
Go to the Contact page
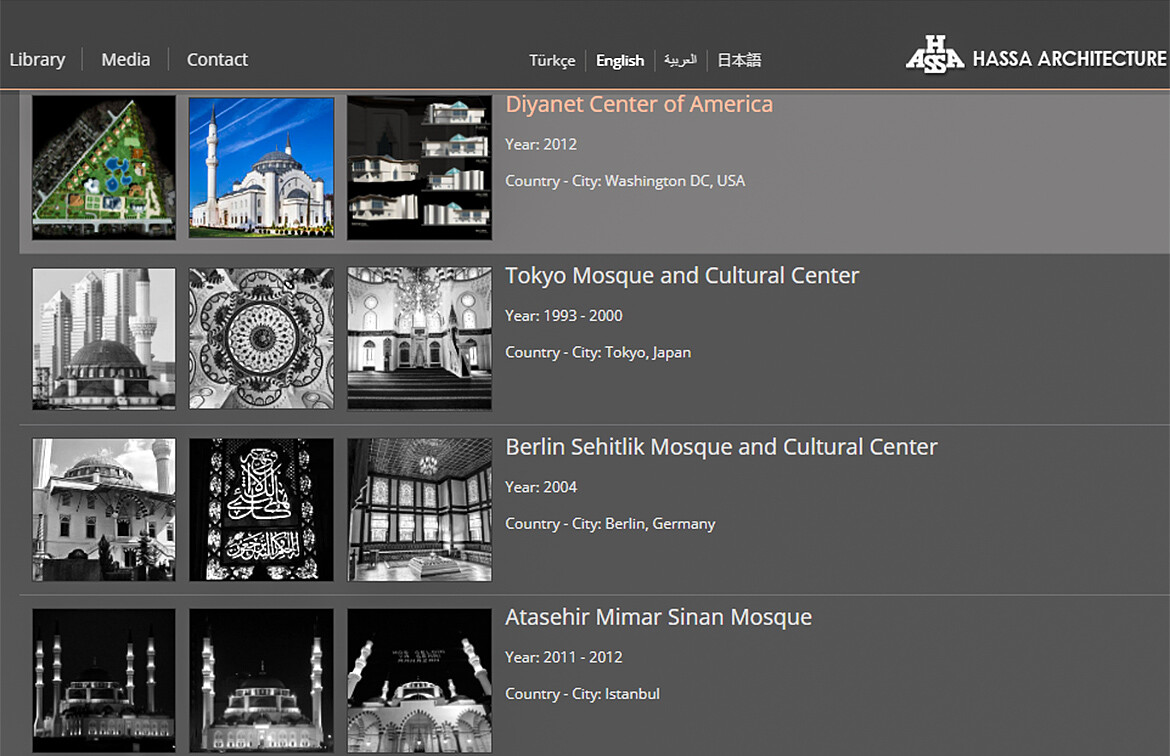pos(217,60)
